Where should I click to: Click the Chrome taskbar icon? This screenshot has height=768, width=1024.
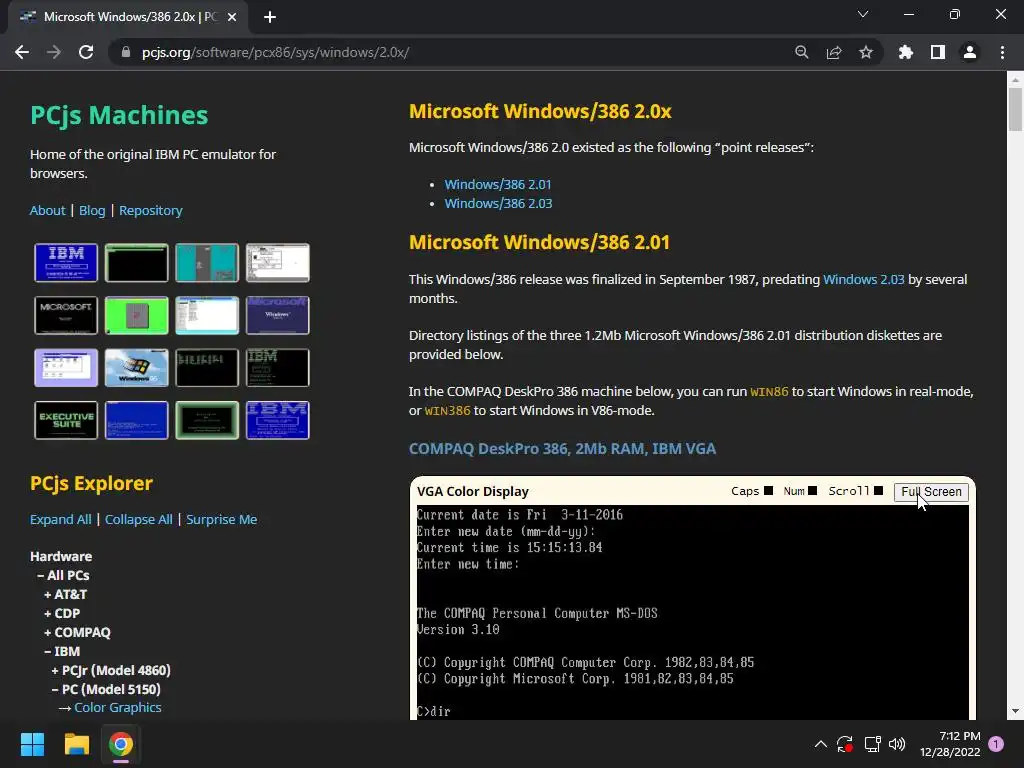tap(121, 744)
